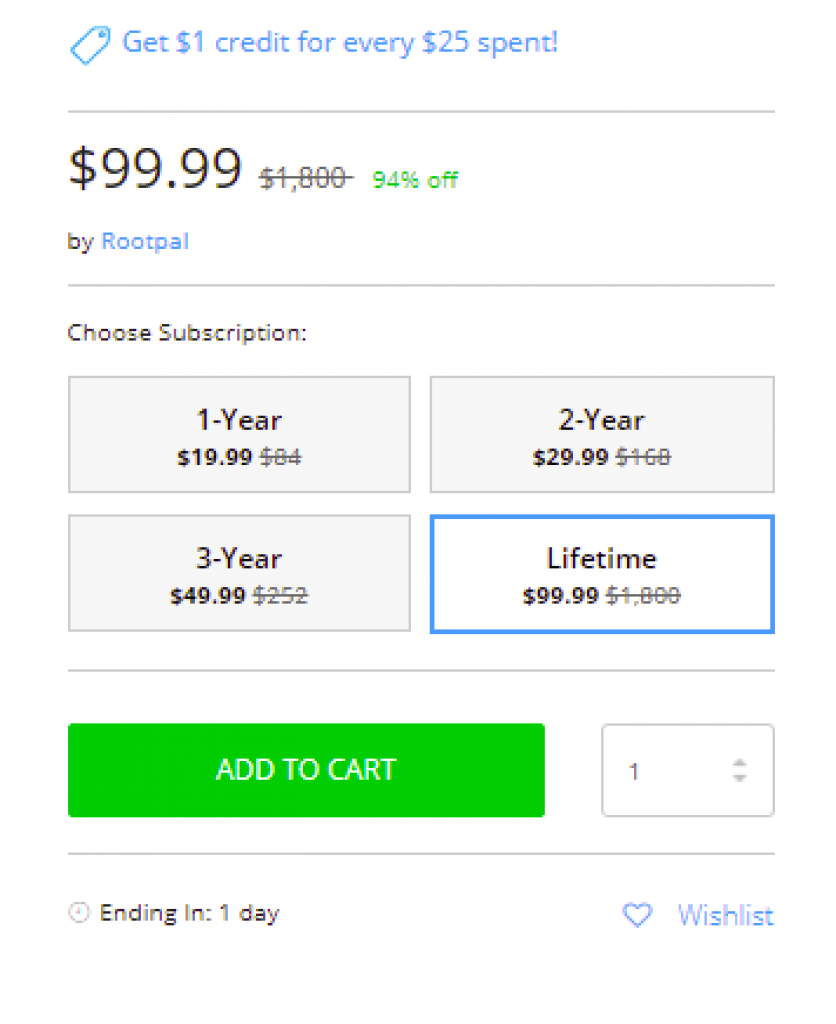Image resolution: width=836 pixels, height=1024 pixels.
Task: Click the green 94% off label
Action: click(415, 180)
